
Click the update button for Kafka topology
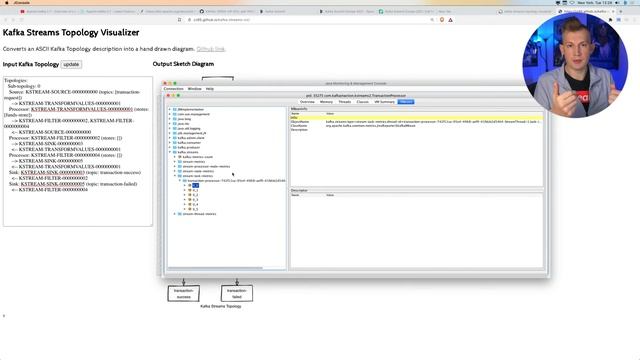click(71, 64)
